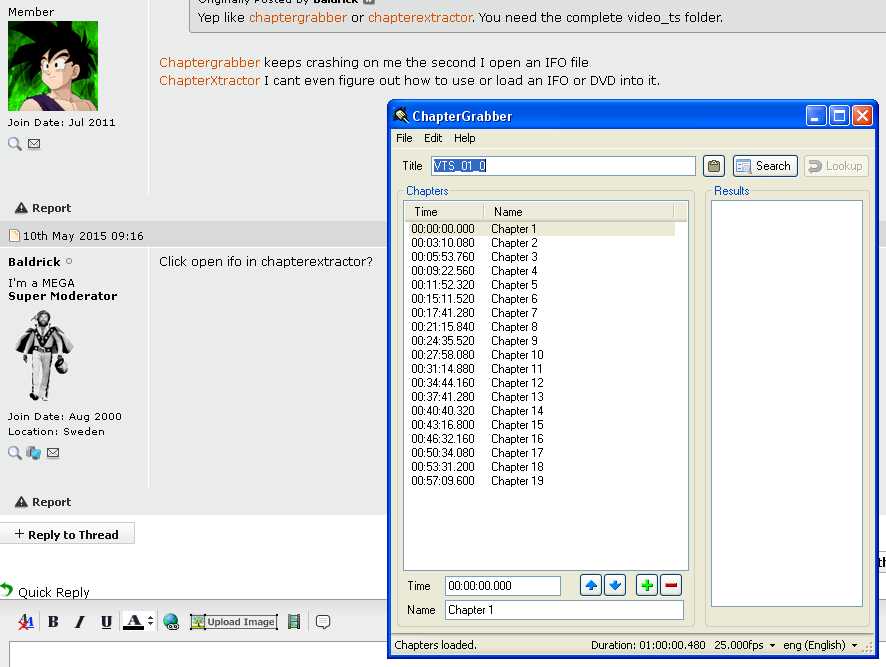Open the Edit menu in ChapterGrabber
The image size is (886, 667).
433,138
